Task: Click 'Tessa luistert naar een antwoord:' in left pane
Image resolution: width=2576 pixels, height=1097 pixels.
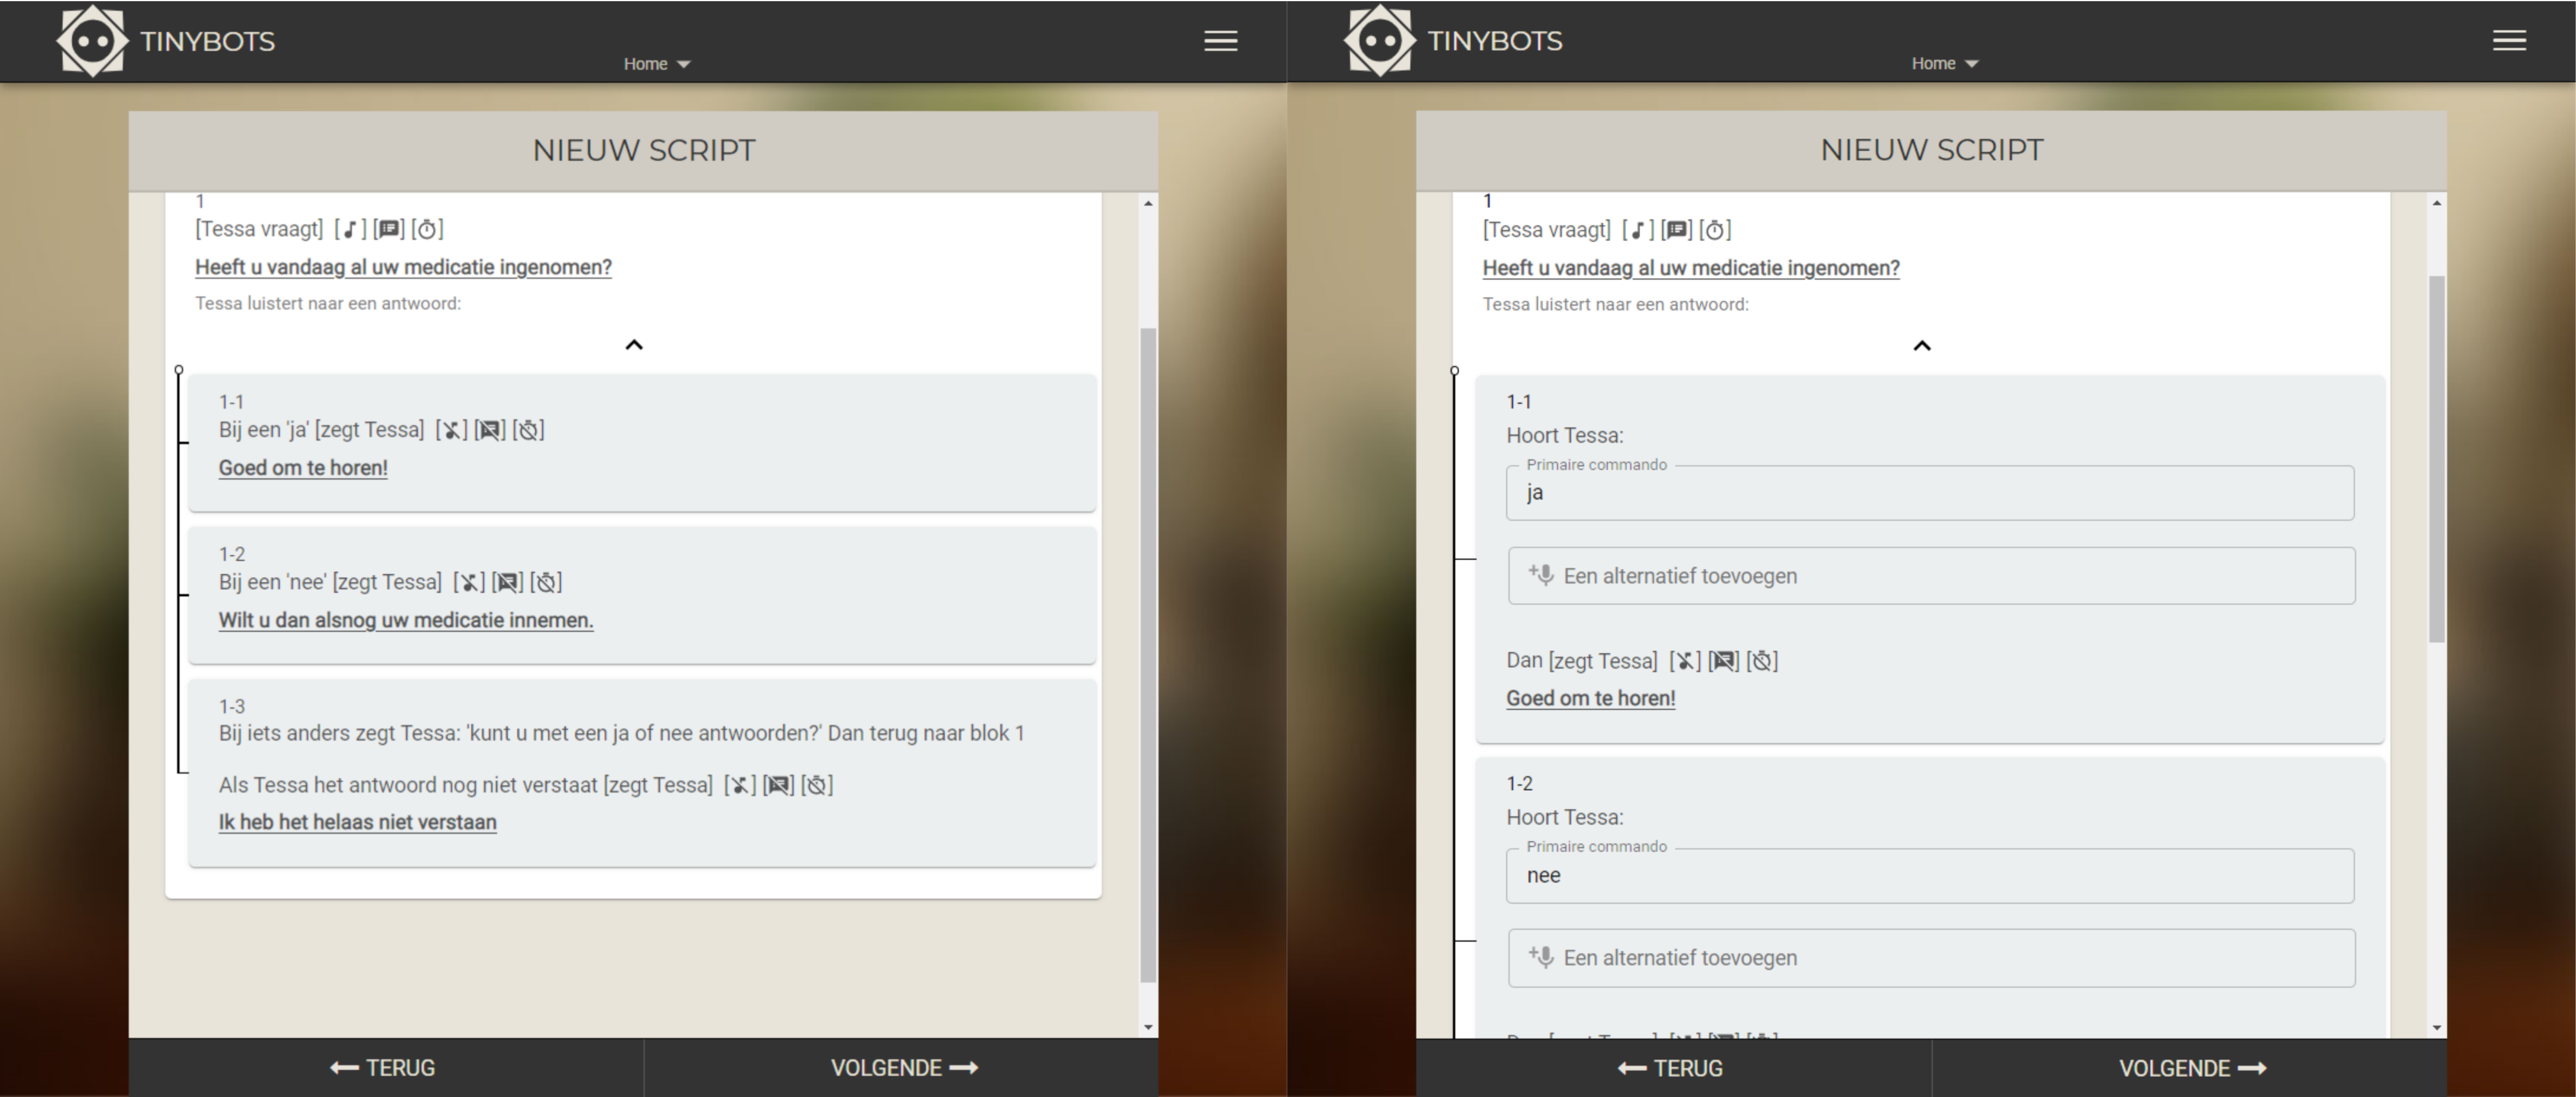Action: tap(328, 303)
